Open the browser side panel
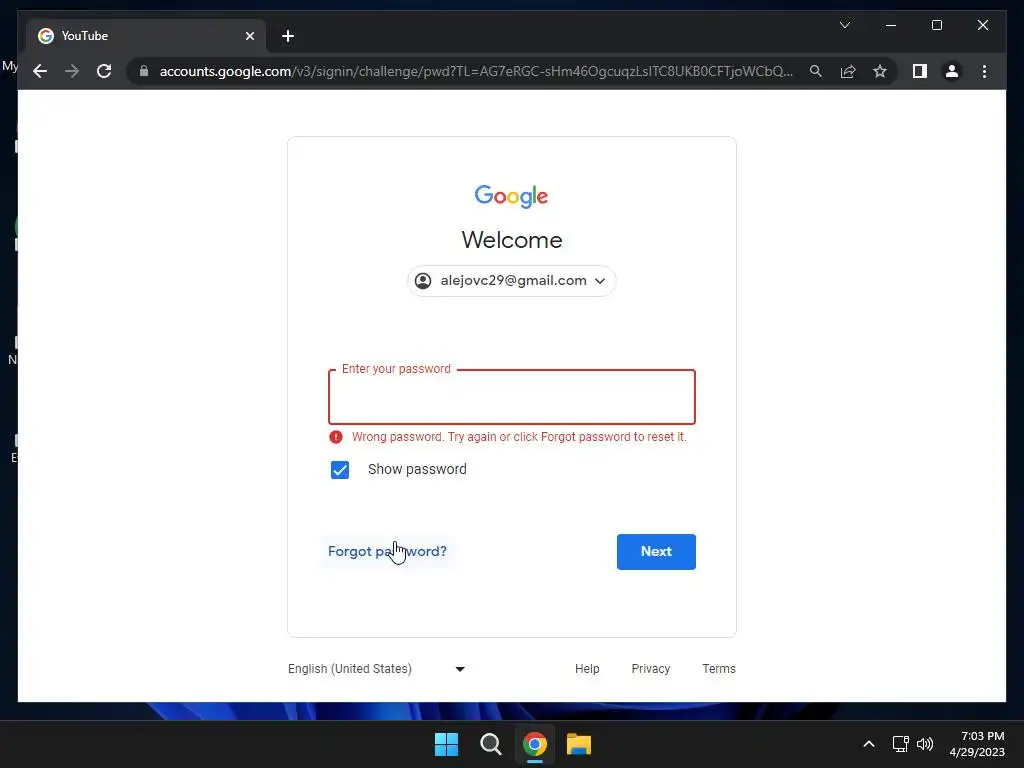This screenshot has width=1024, height=768. (x=920, y=71)
